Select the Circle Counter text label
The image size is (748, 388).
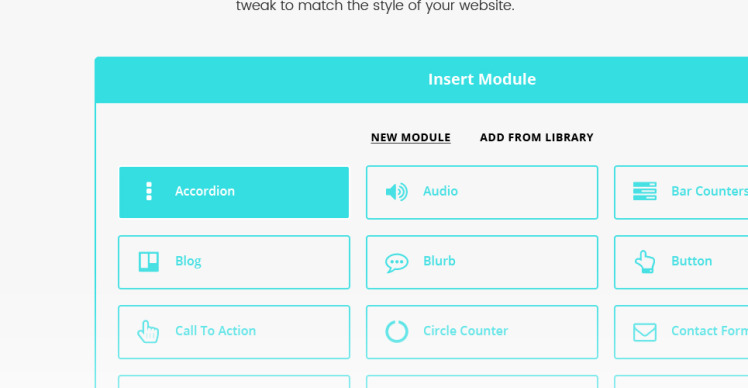coord(466,331)
